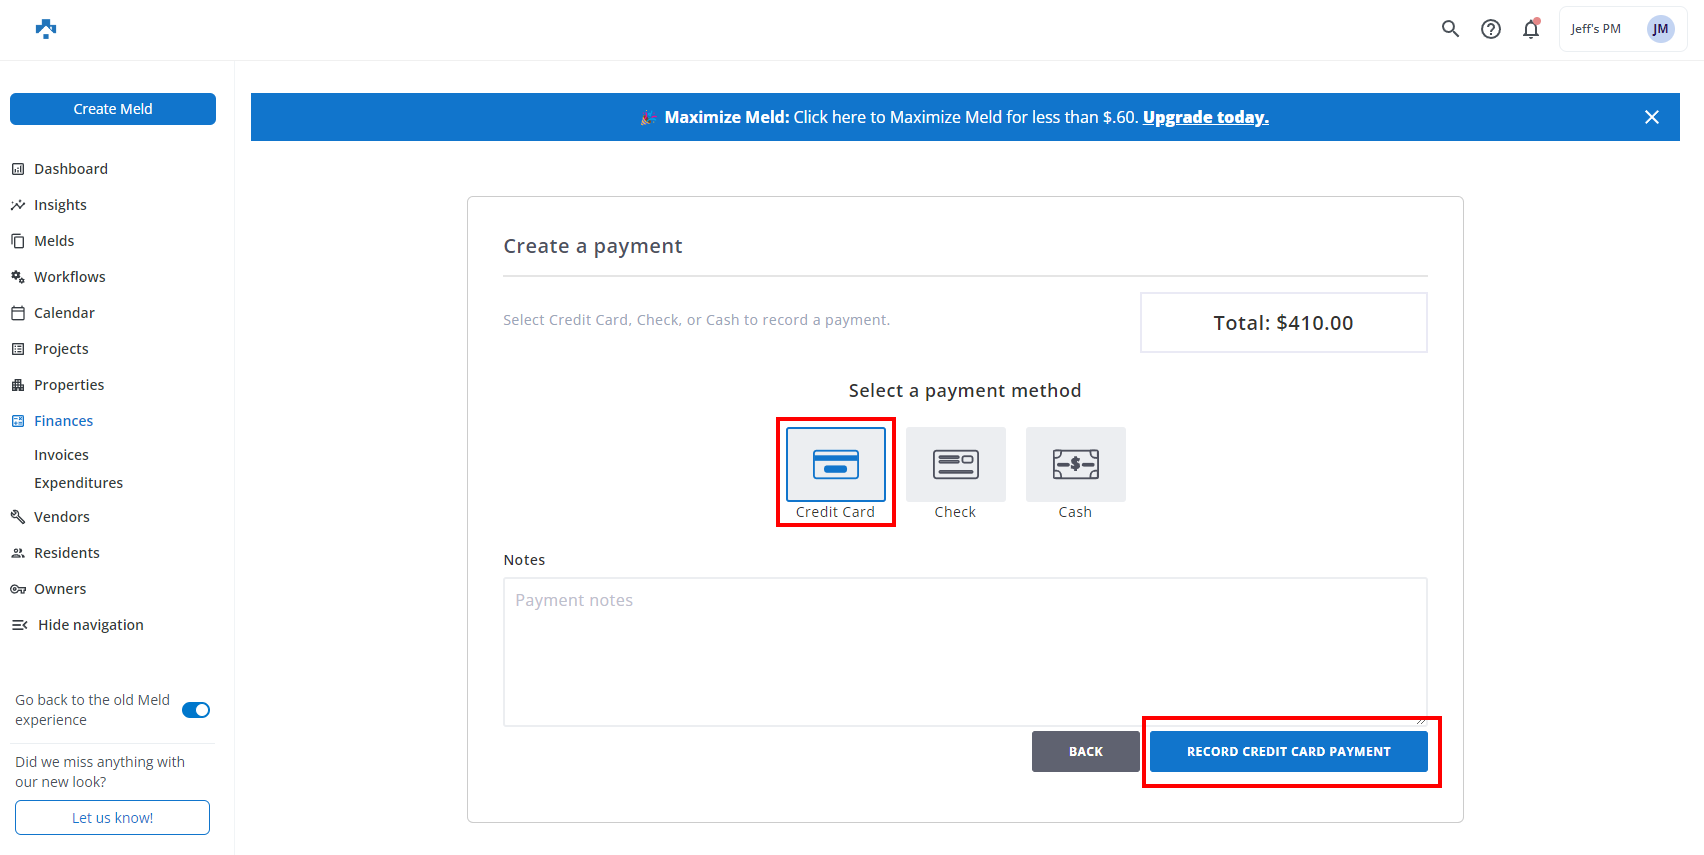1704x855 pixels.
Task: Open the Jeff's PM account menu
Action: click(1596, 29)
